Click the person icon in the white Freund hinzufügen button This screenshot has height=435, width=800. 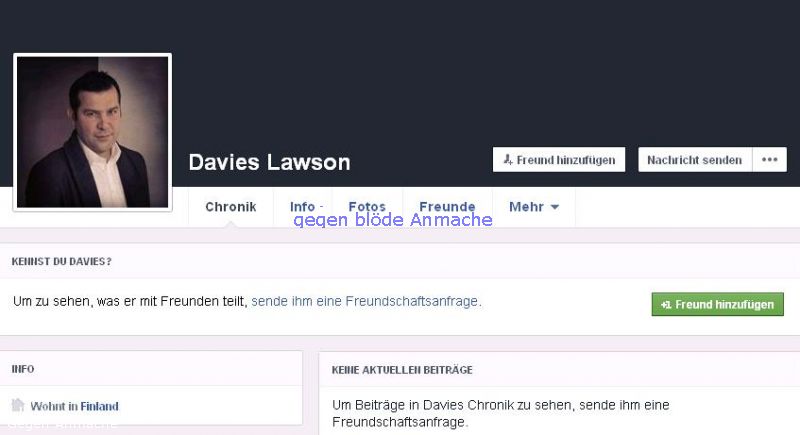(508, 160)
